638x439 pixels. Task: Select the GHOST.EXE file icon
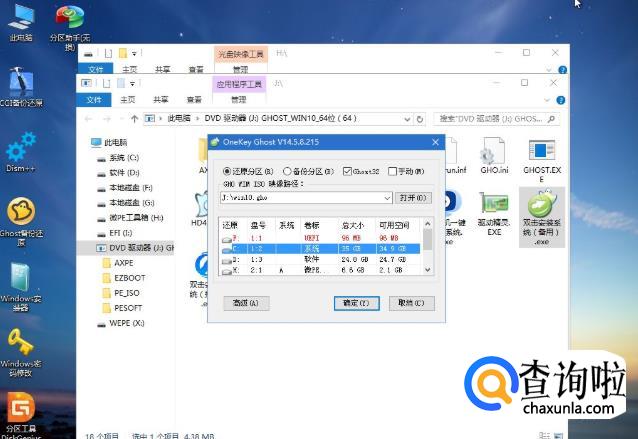pos(542,160)
